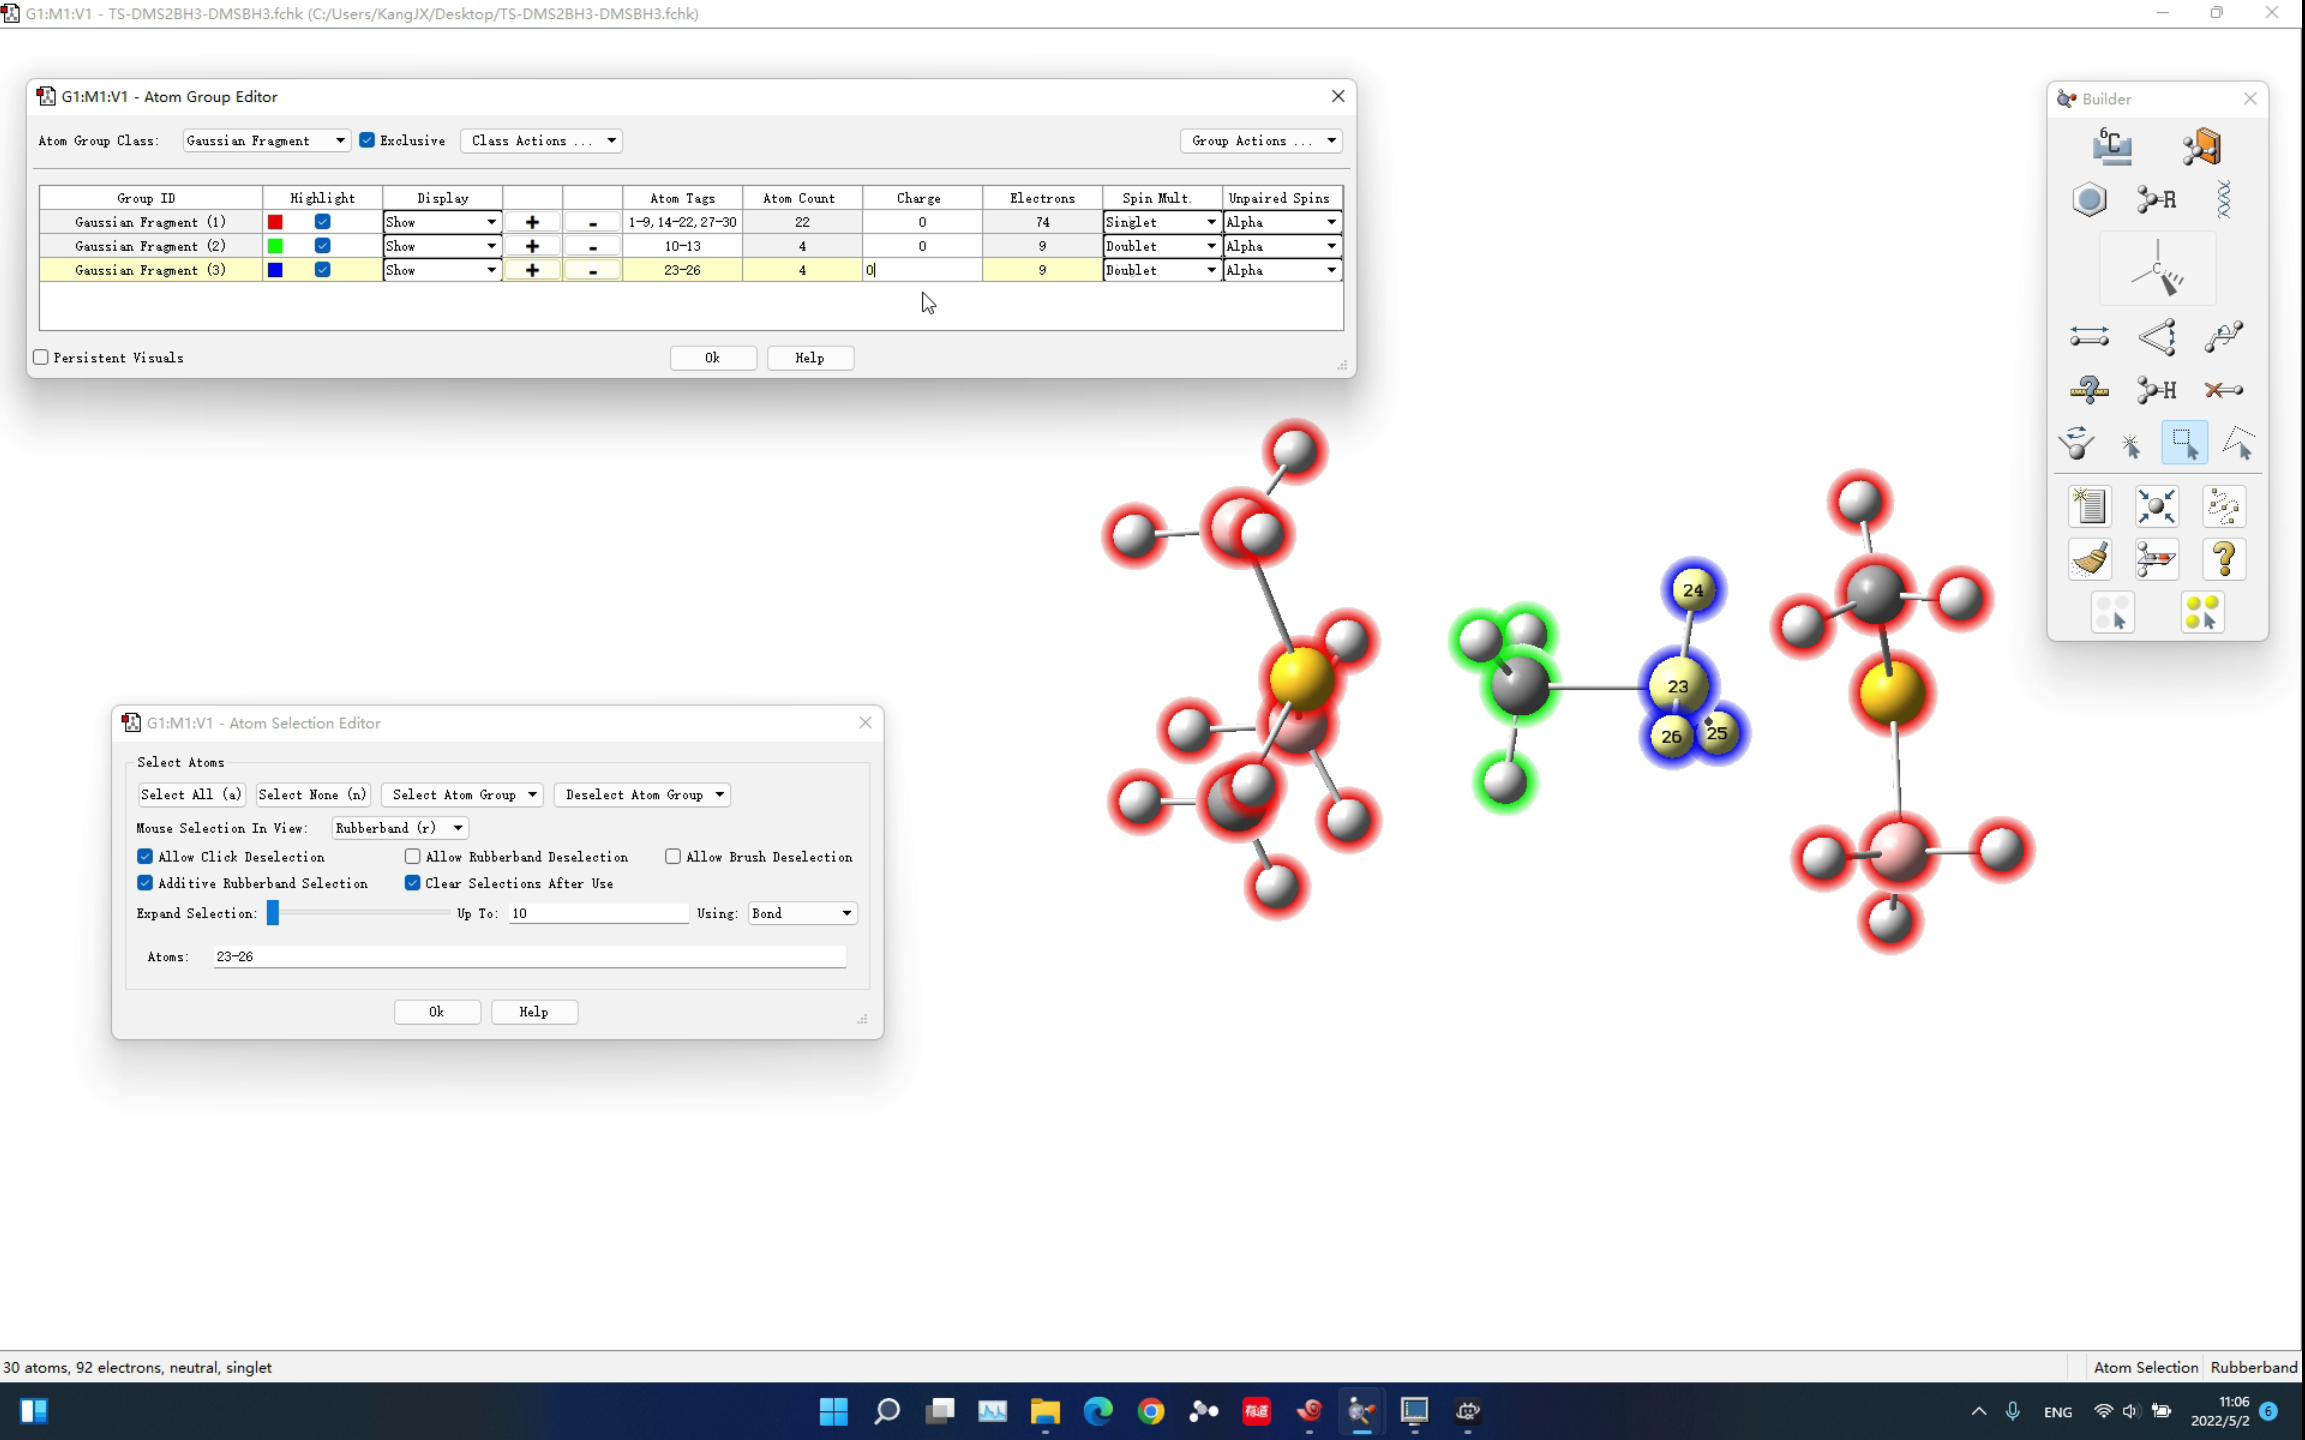This screenshot has height=1440, width=2305.
Task: Click Ok button in Atom Selection Editor
Action: (x=436, y=1012)
